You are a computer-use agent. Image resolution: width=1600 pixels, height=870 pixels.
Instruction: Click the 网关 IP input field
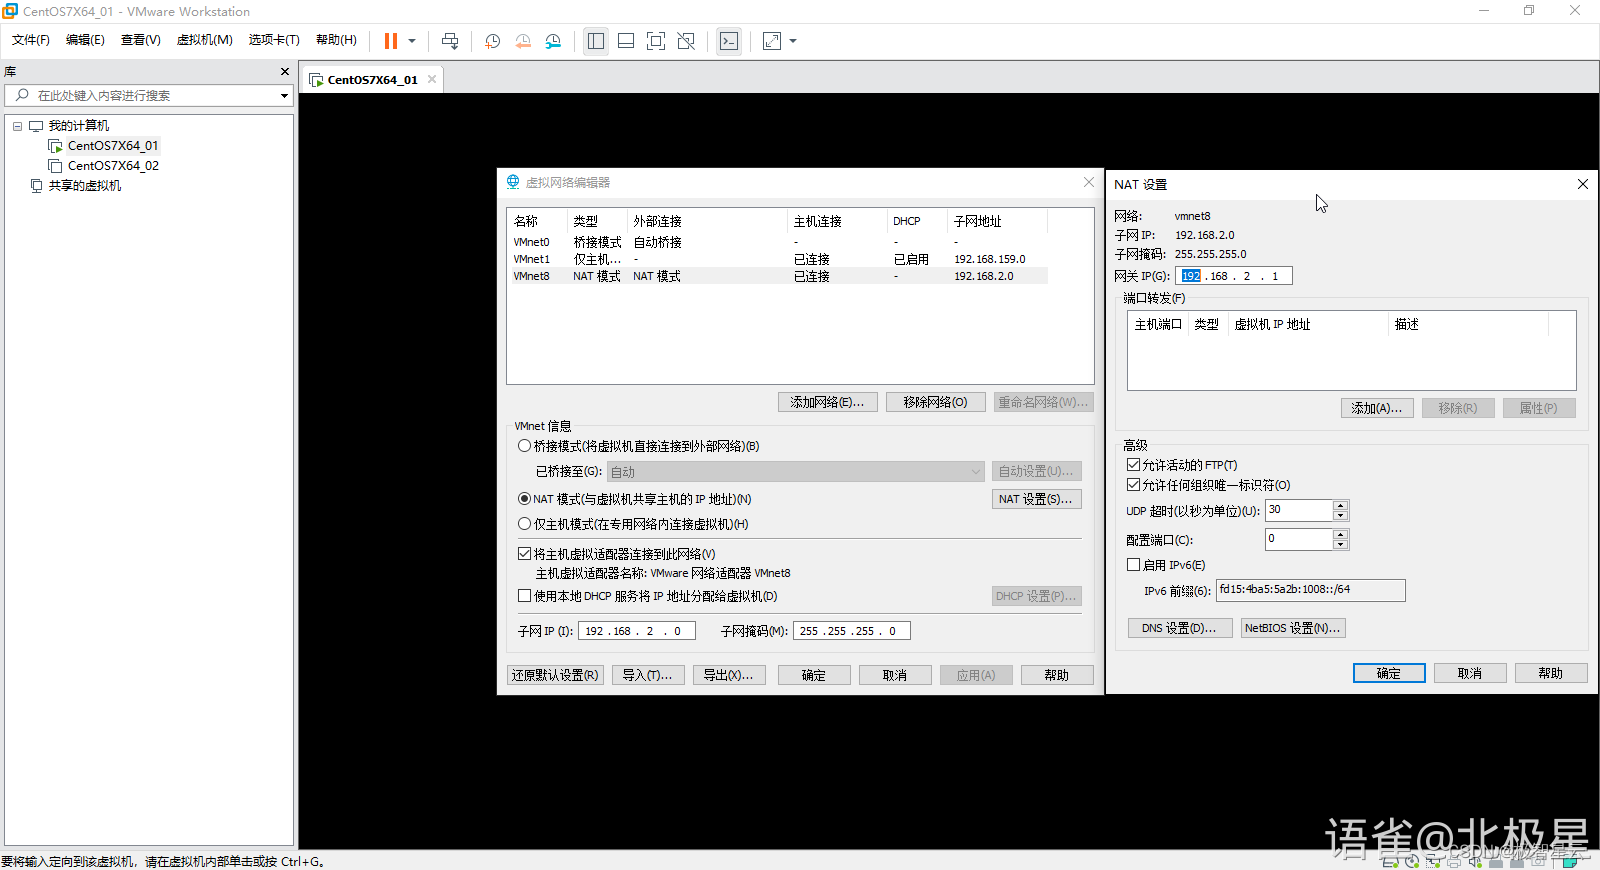1234,276
